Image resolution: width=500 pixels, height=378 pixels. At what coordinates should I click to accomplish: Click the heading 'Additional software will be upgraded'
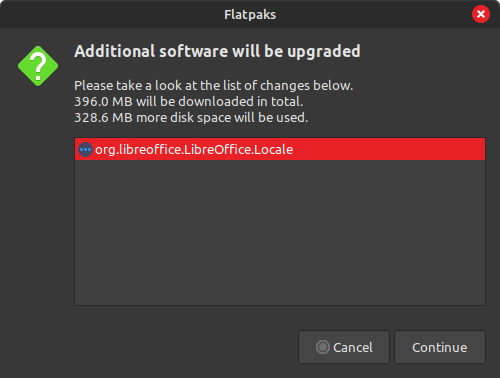point(217,51)
